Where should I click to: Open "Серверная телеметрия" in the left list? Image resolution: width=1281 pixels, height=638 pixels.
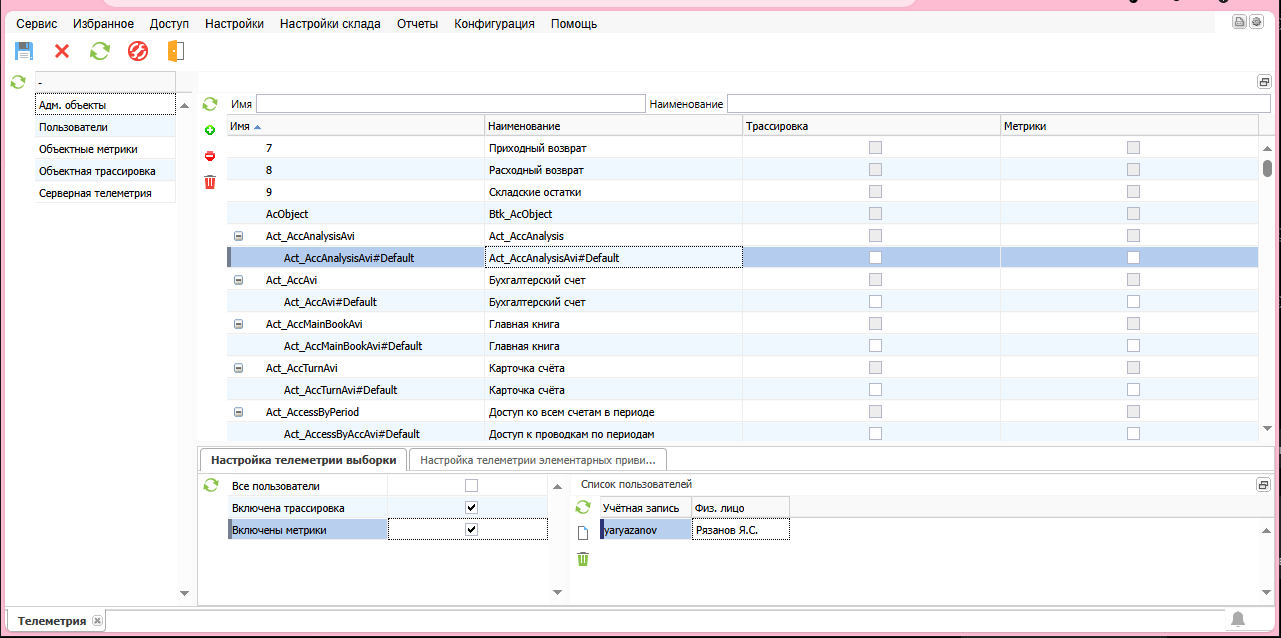coord(95,193)
